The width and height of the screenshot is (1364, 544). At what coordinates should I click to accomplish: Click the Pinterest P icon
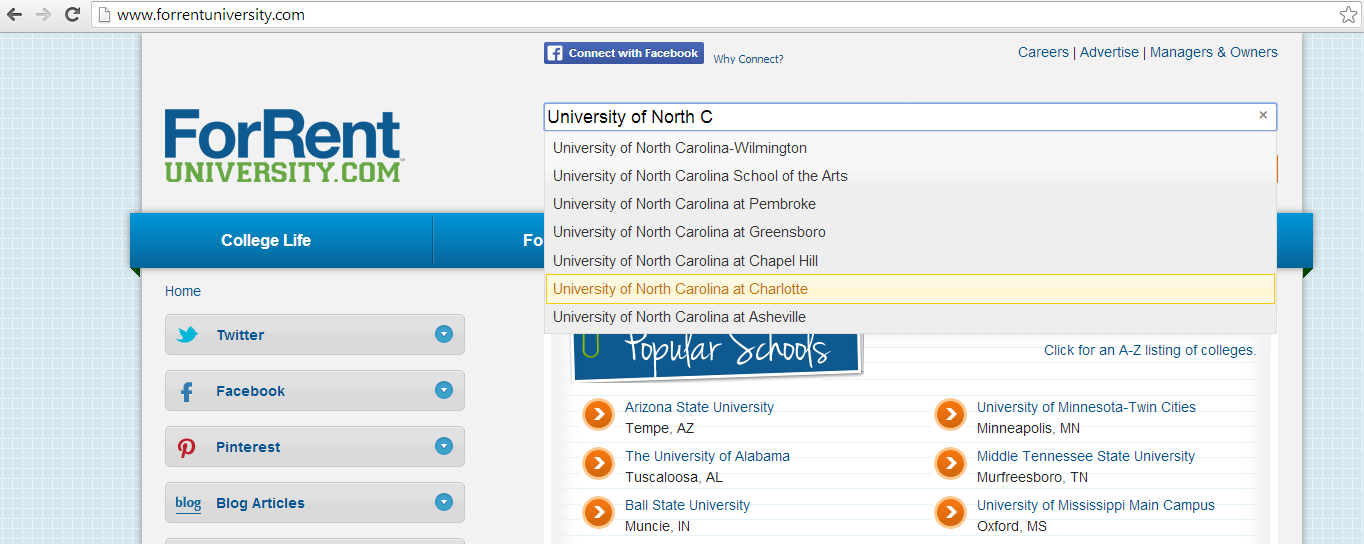coord(187,447)
